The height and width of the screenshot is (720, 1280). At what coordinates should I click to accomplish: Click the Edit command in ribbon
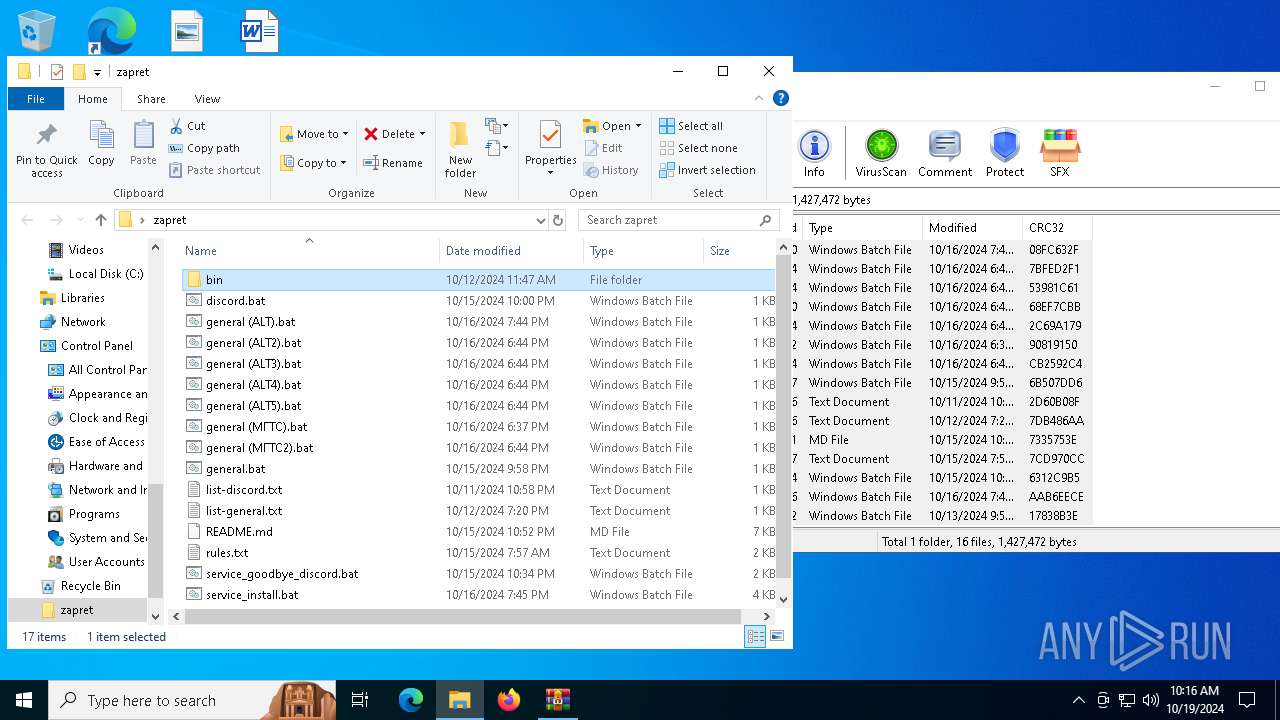pyautogui.click(x=602, y=148)
